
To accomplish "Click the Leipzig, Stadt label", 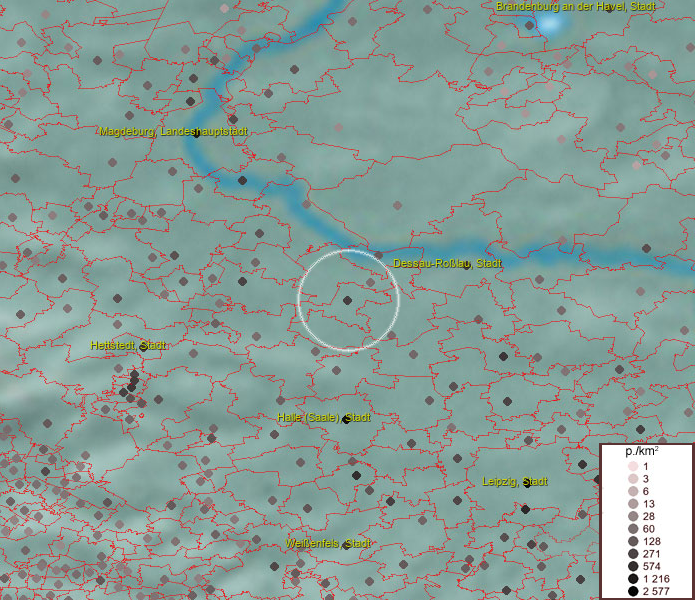I will [x=515, y=482].
